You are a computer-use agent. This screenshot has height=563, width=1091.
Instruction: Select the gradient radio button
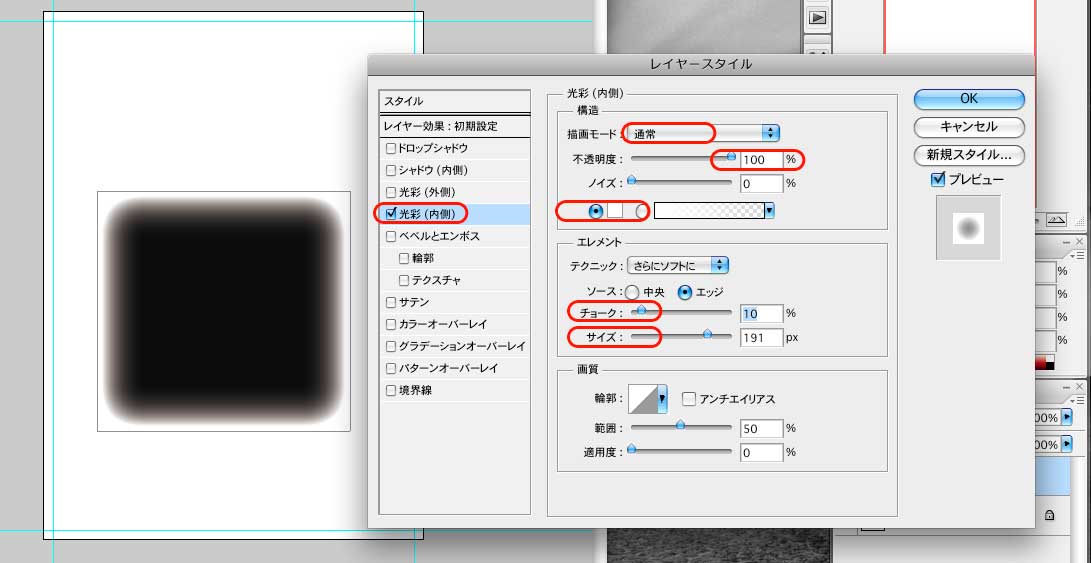(x=641, y=211)
